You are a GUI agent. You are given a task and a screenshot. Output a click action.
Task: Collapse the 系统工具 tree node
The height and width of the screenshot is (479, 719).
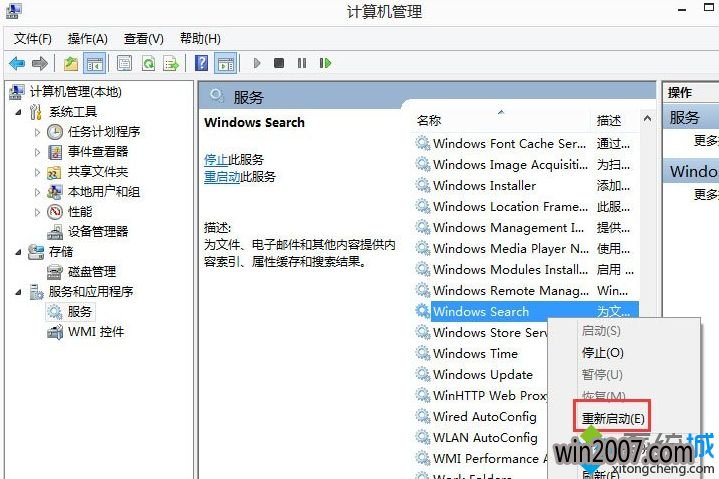[18, 112]
